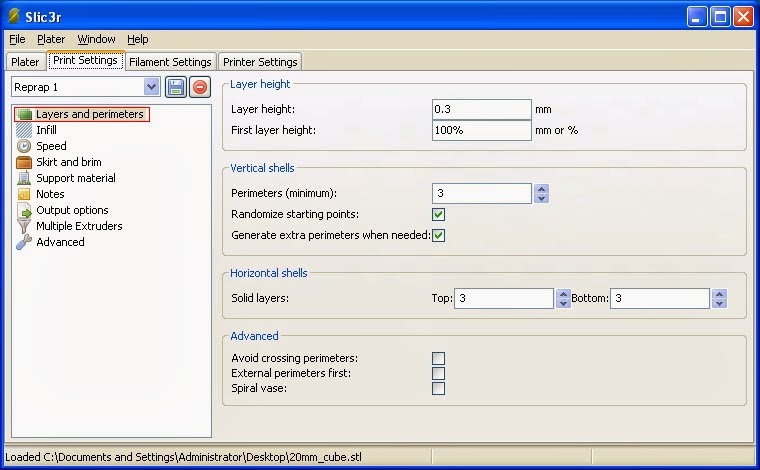Viewport: 760px width, 470px height.
Task: Save the preset with floppy disk icon
Action: [x=176, y=87]
